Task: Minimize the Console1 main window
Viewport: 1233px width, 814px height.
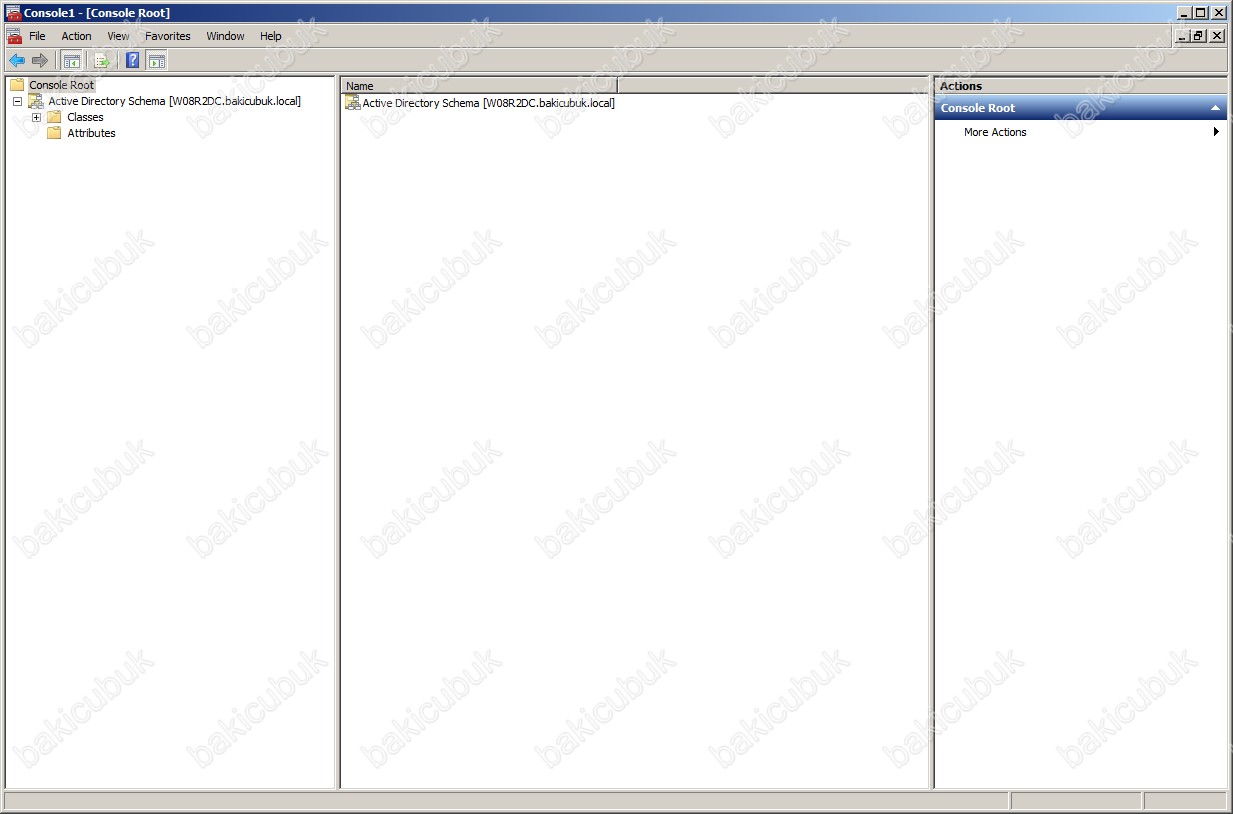Action: (x=1185, y=13)
